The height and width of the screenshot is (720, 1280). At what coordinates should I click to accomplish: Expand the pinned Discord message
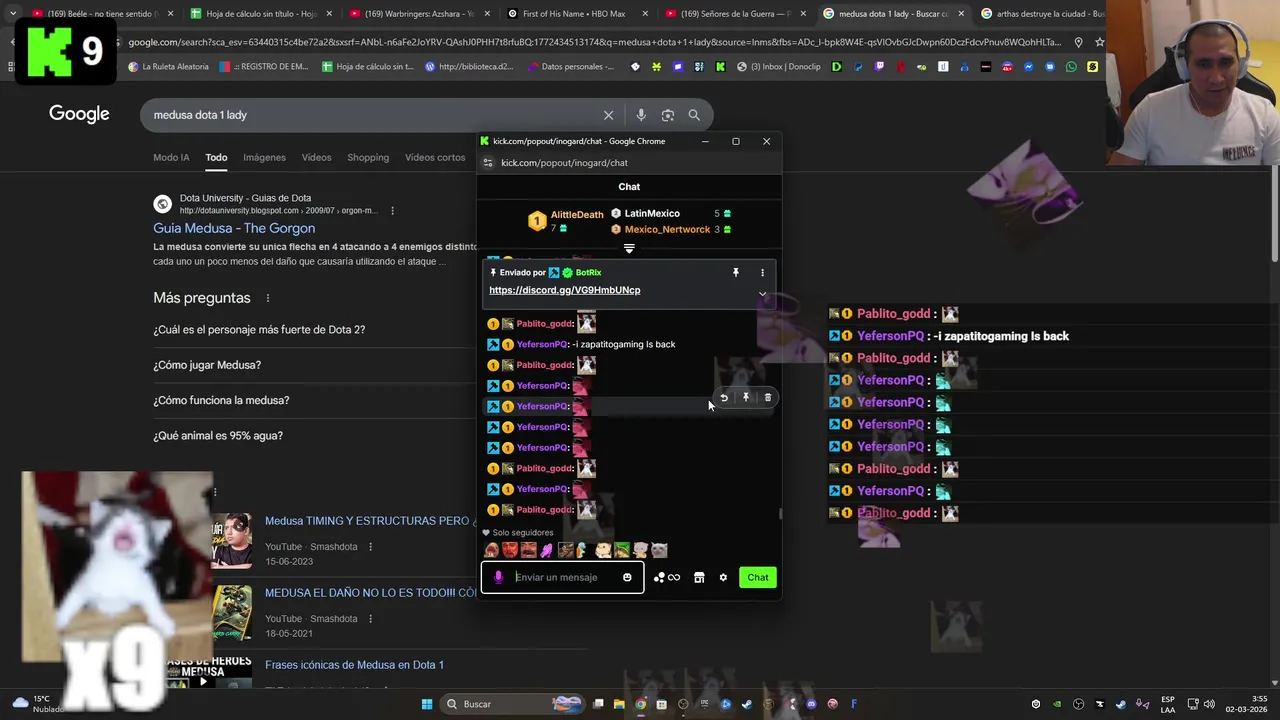762,294
